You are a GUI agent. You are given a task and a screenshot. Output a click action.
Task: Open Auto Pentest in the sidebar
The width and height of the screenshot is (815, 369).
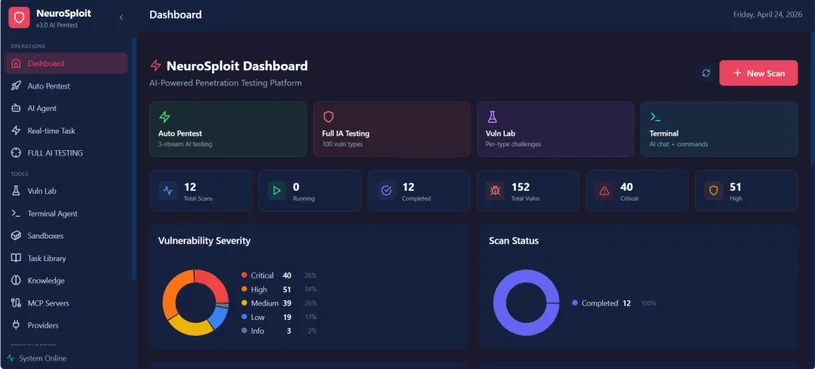coord(66,86)
